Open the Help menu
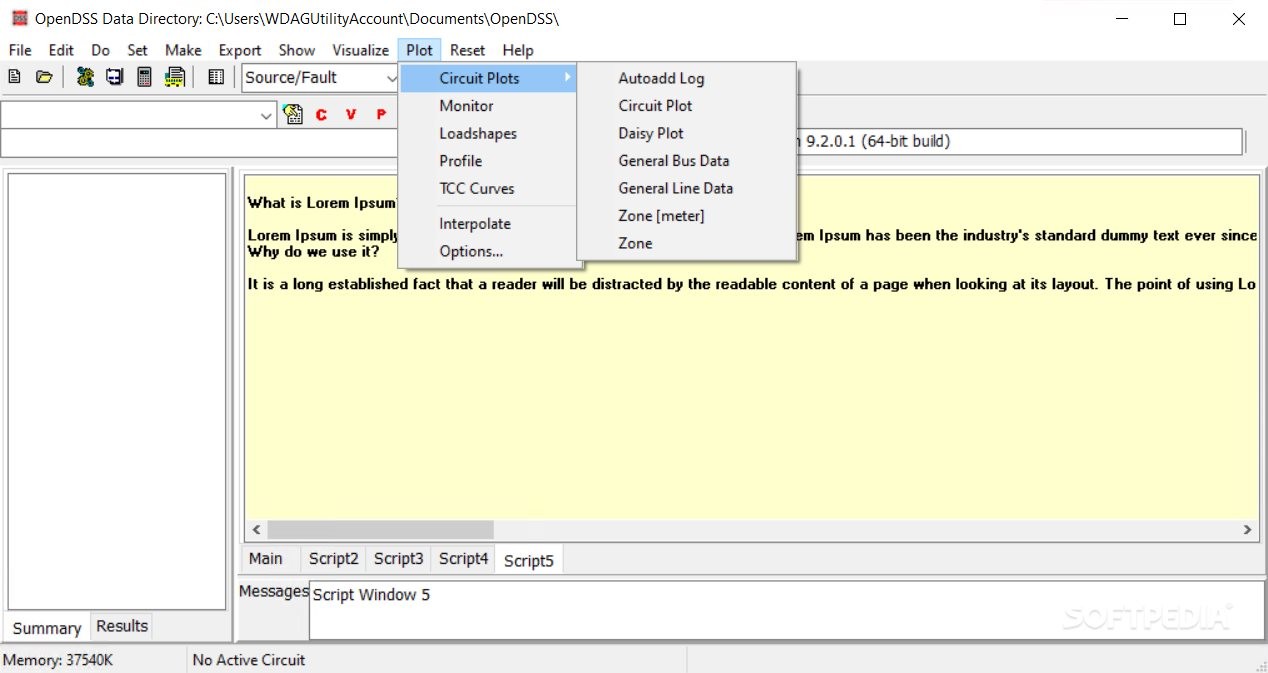1268x673 pixels. tap(518, 50)
